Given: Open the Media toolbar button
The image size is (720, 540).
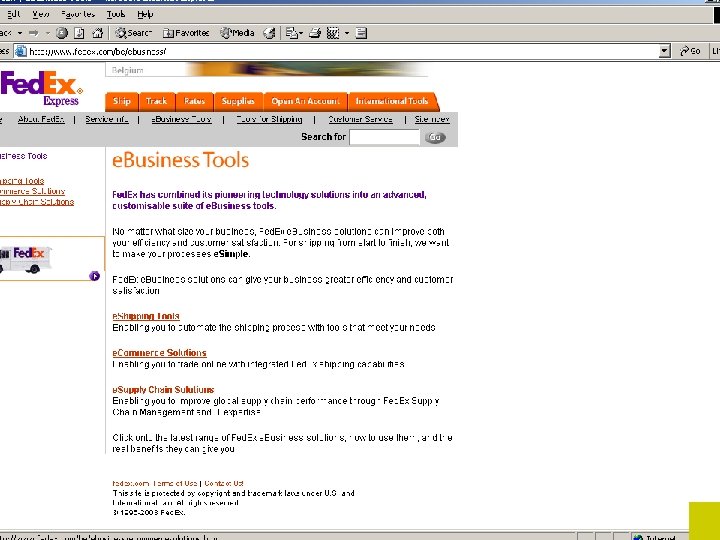Looking at the screenshot, I should point(237,33).
